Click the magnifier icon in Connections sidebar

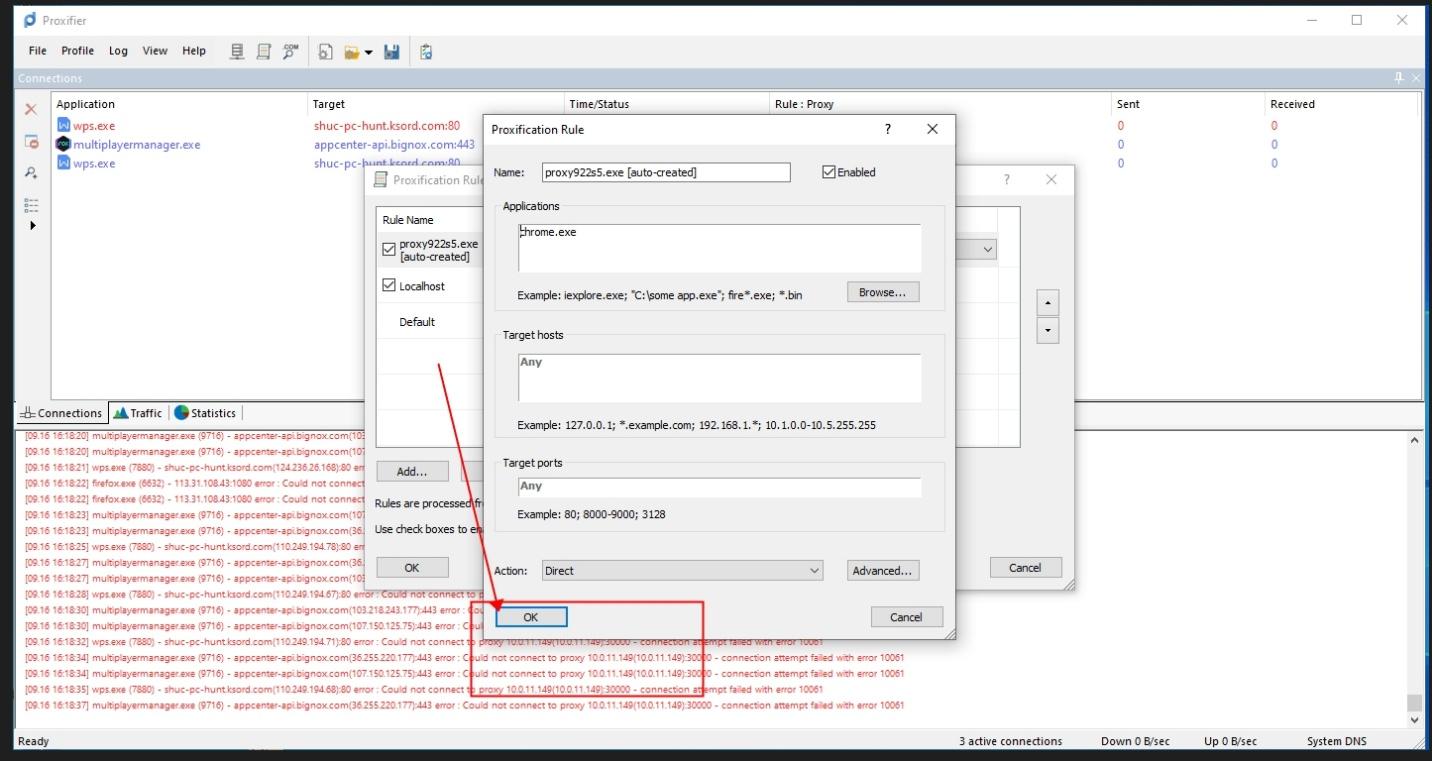(x=31, y=173)
